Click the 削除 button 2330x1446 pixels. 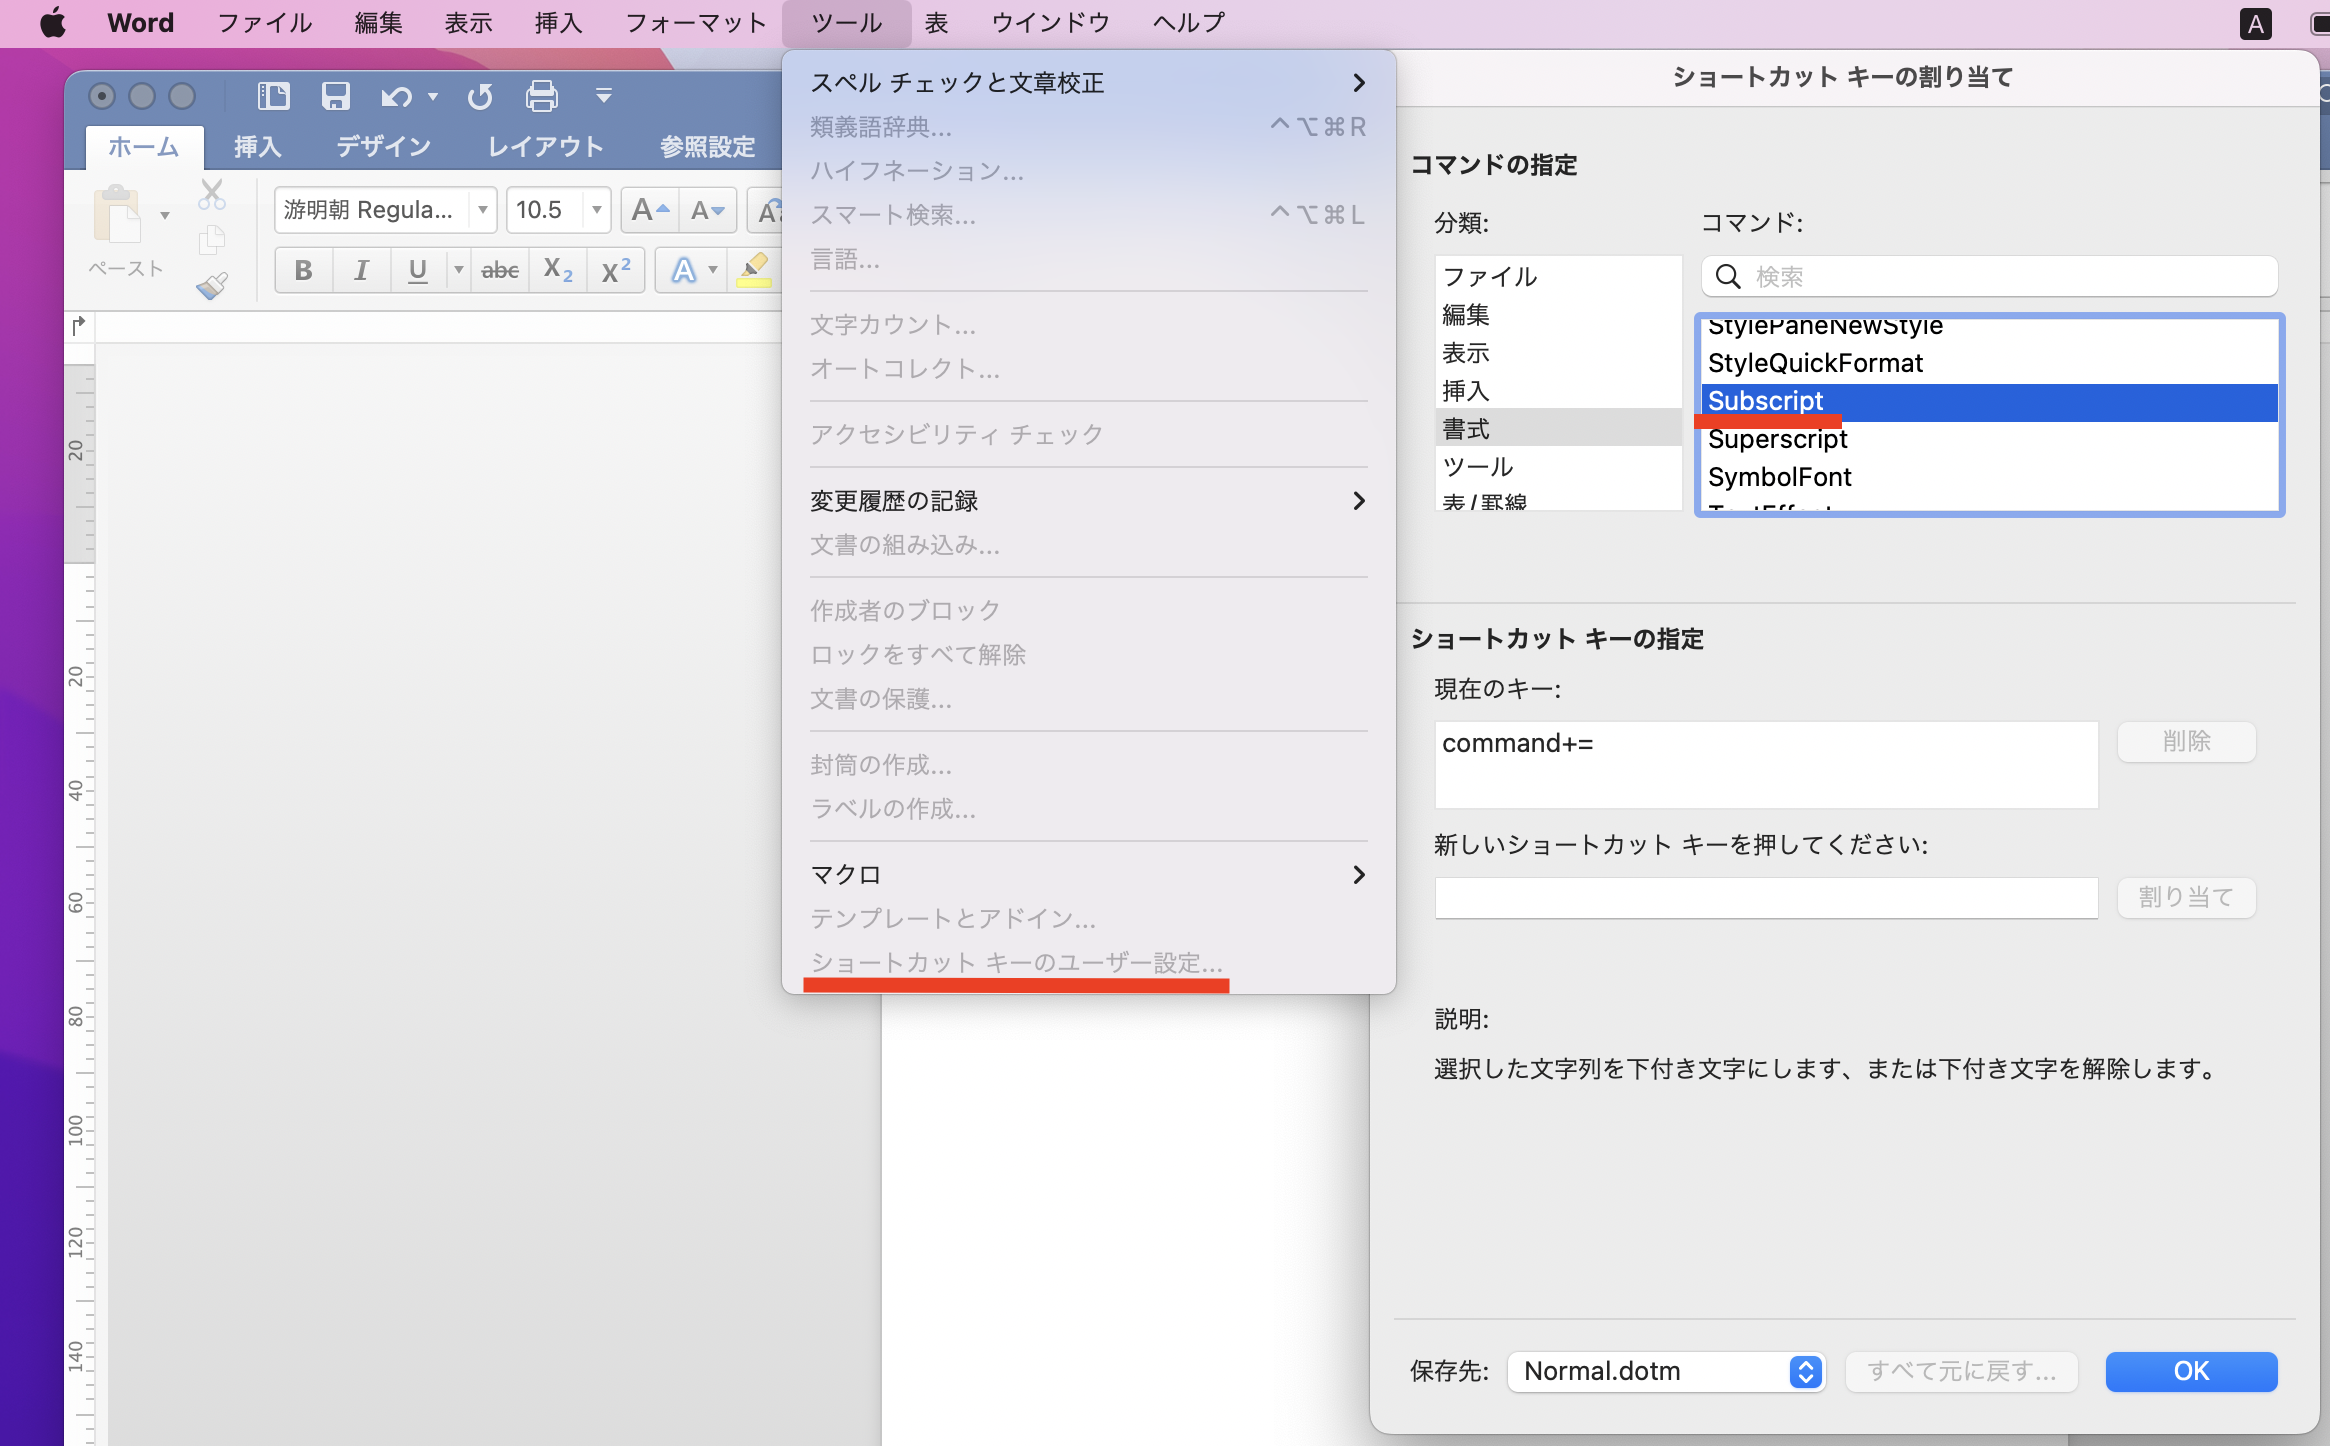click(x=2186, y=742)
